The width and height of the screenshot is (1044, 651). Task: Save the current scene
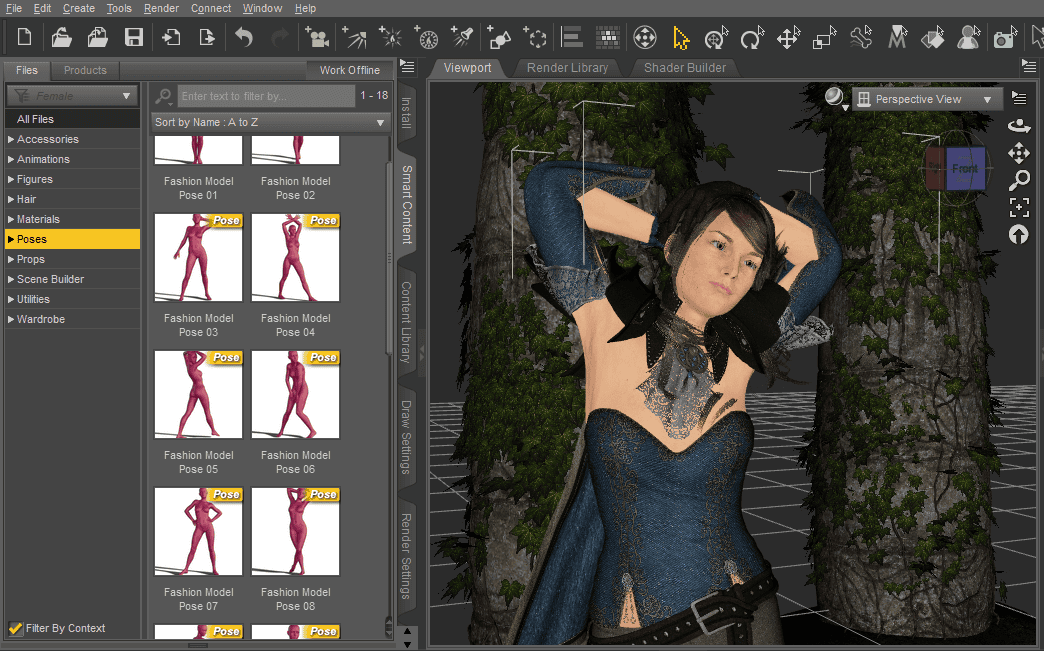click(134, 37)
